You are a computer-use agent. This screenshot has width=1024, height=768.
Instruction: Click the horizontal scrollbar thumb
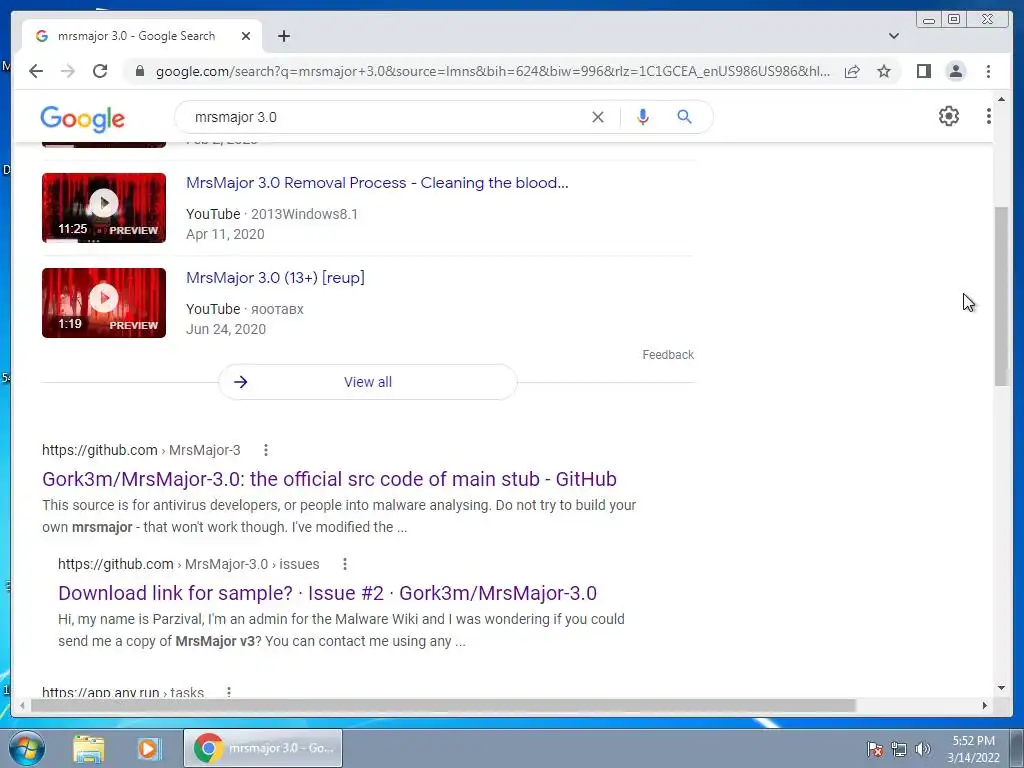(x=443, y=705)
